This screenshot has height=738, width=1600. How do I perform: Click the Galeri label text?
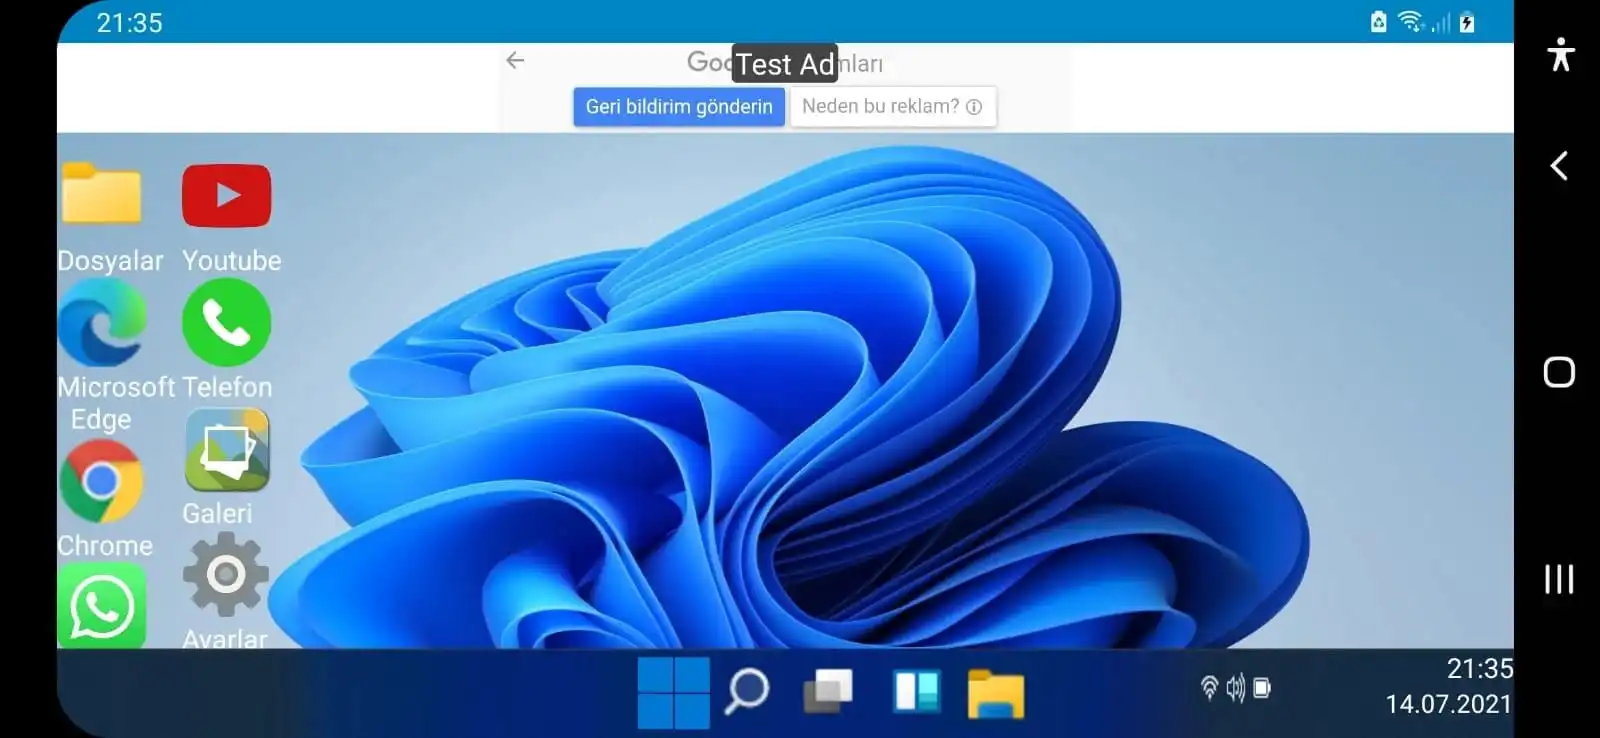(217, 514)
